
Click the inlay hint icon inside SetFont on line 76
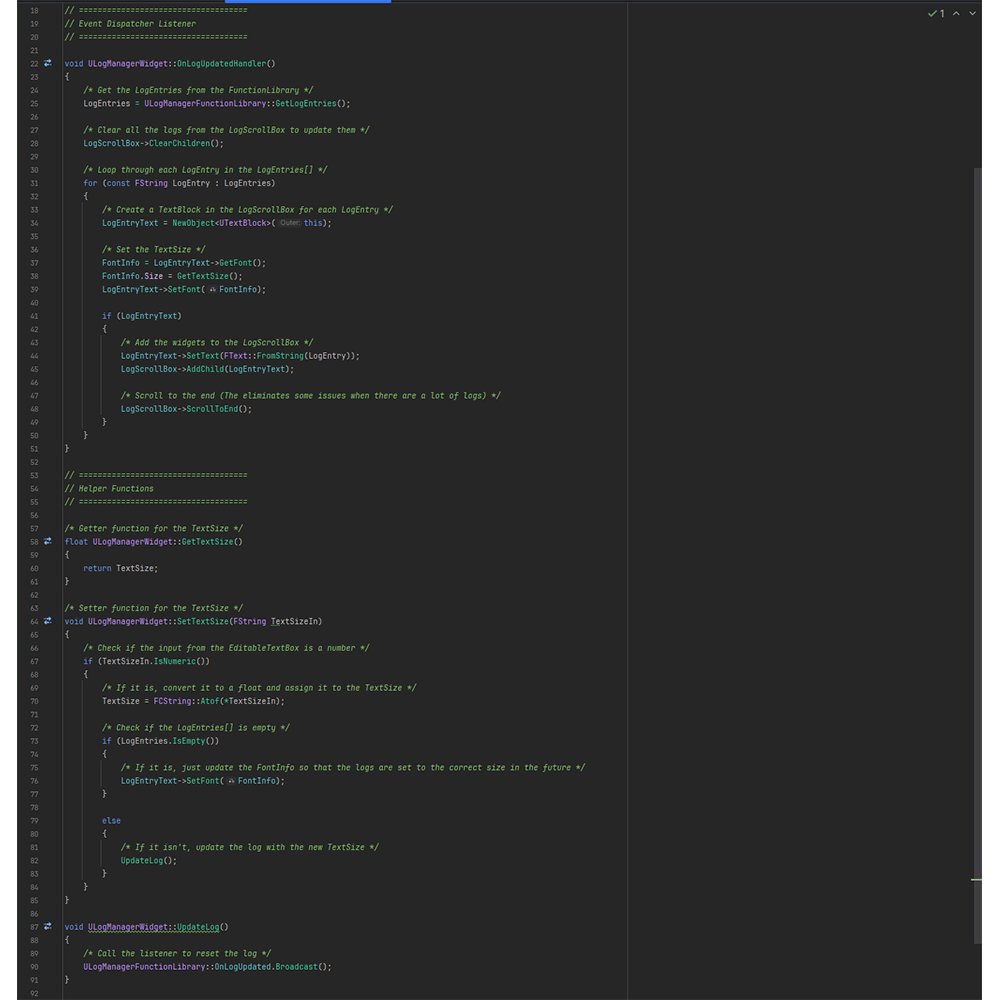(232, 781)
